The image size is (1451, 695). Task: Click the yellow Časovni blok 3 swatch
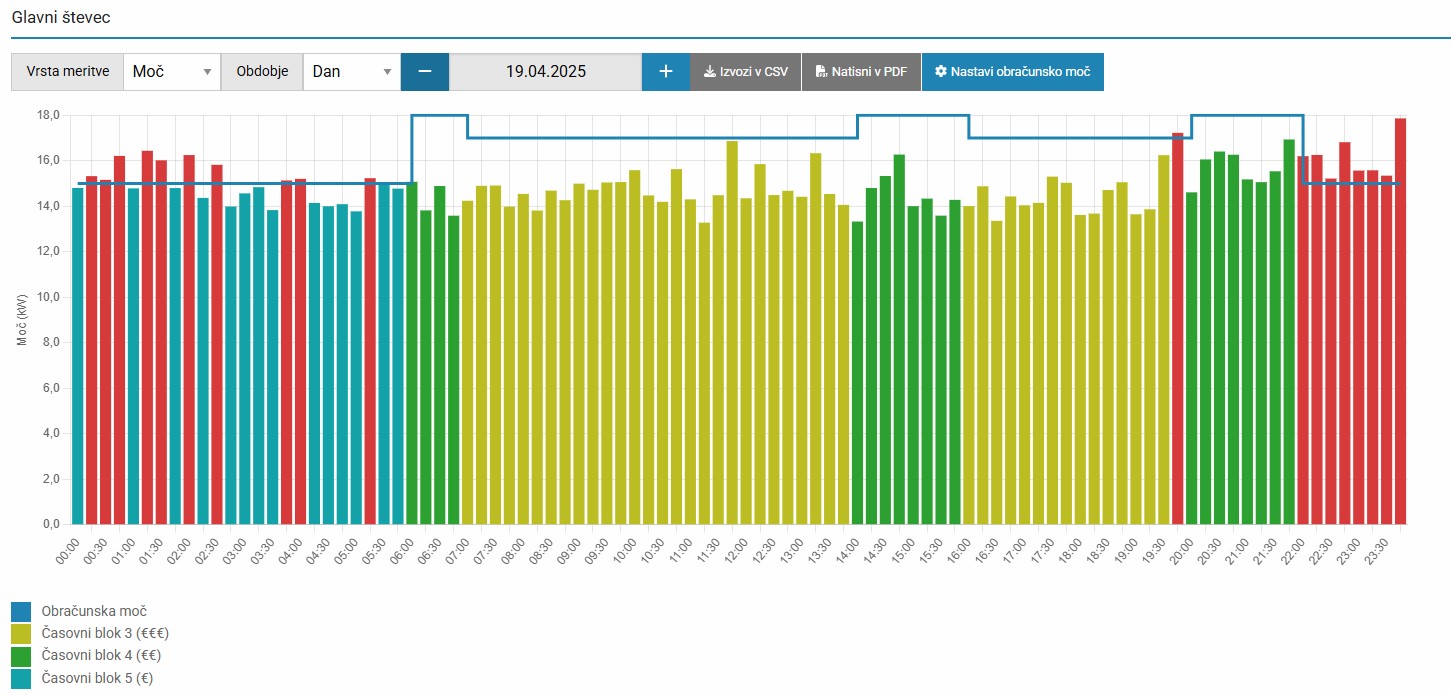tap(22, 633)
